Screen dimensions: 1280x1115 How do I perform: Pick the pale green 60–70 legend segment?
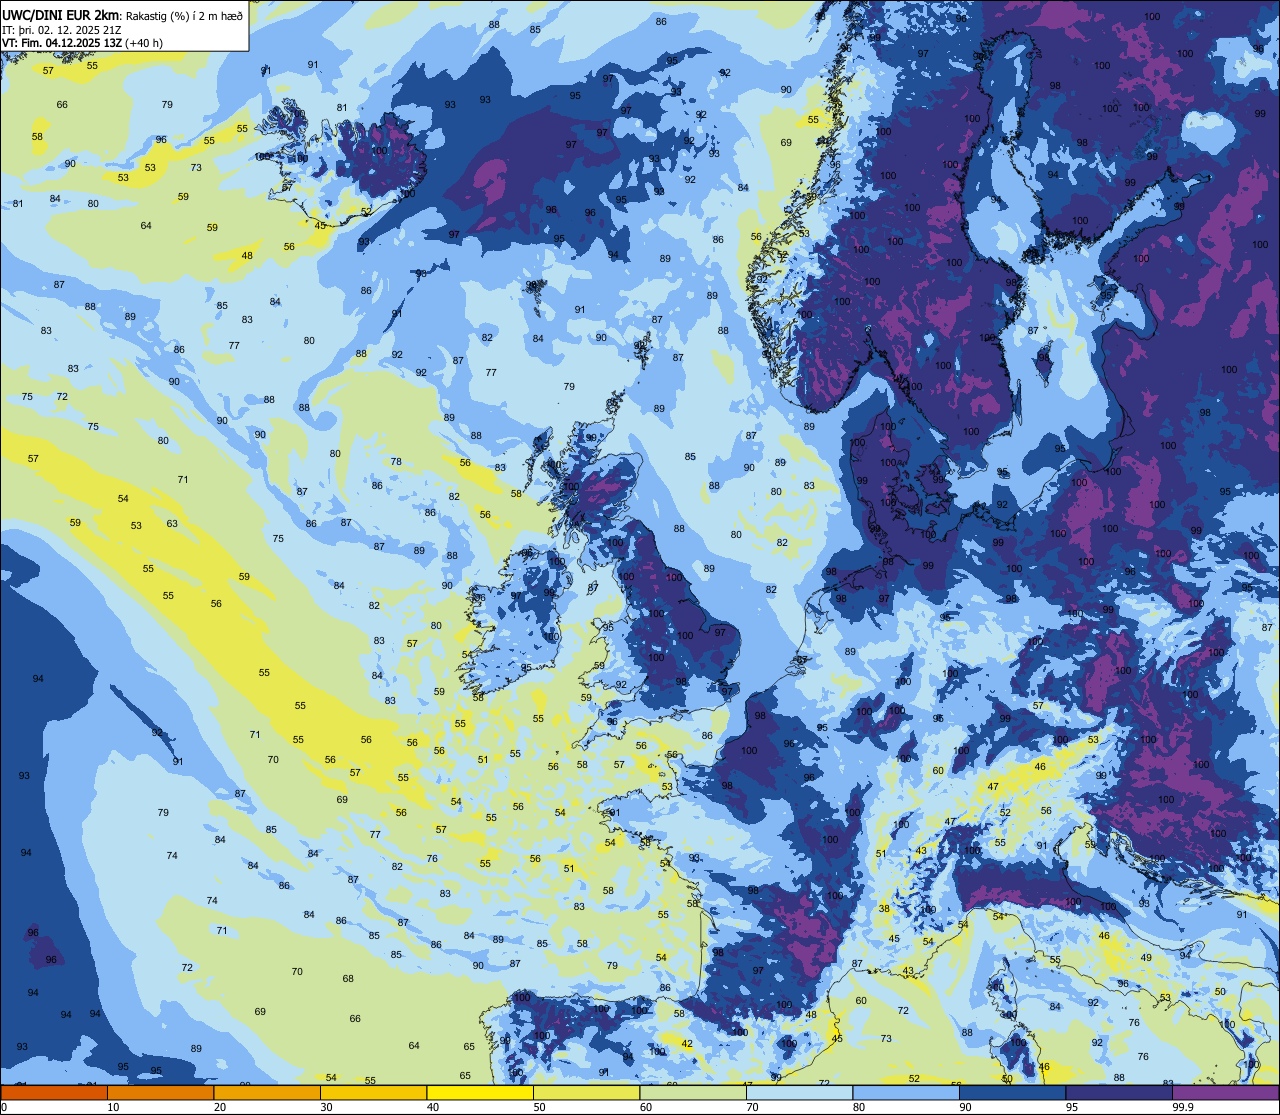(x=693, y=1092)
